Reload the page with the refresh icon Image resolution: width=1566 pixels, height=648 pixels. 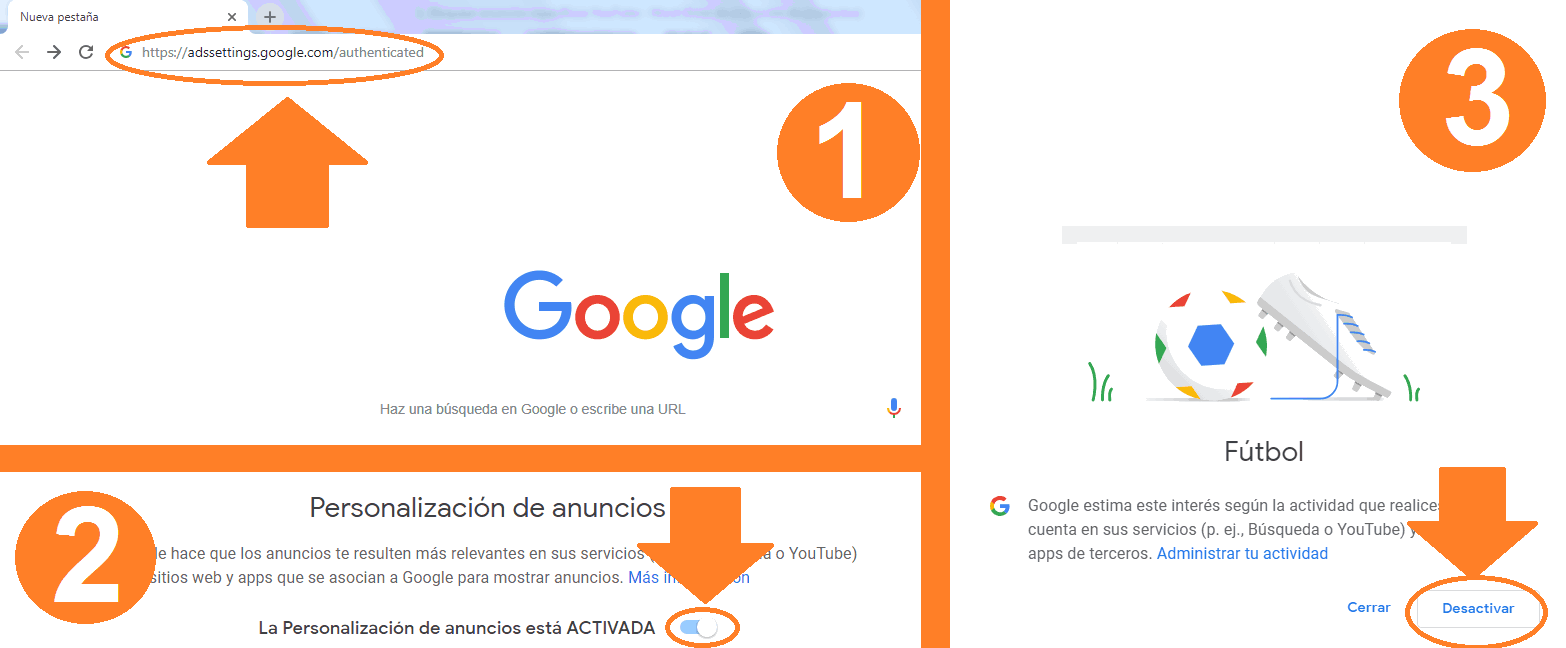(x=86, y=52)
